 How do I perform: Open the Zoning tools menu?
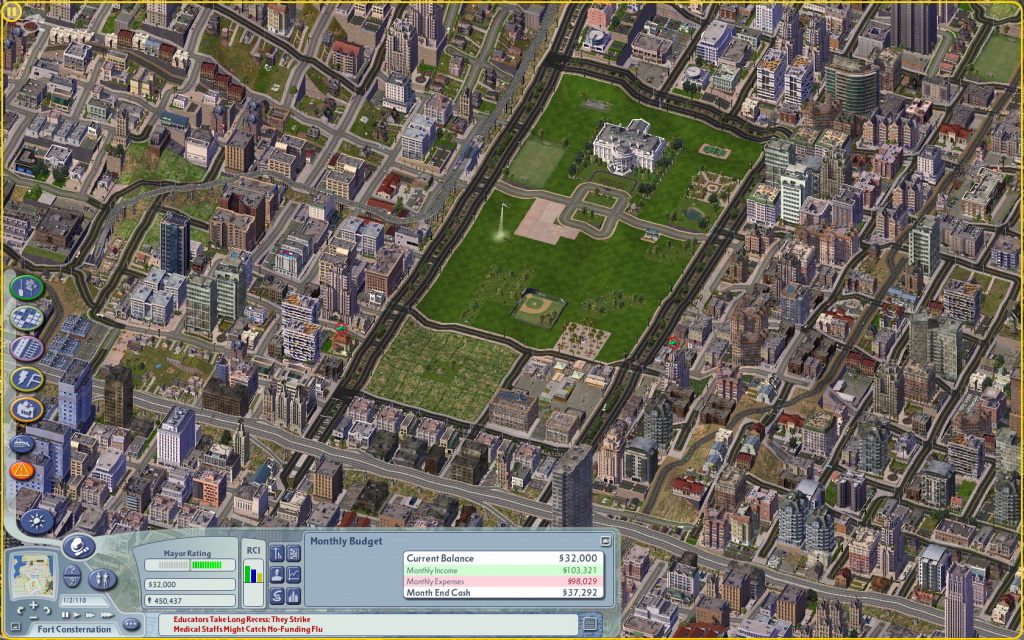click(x=26, y=318)
